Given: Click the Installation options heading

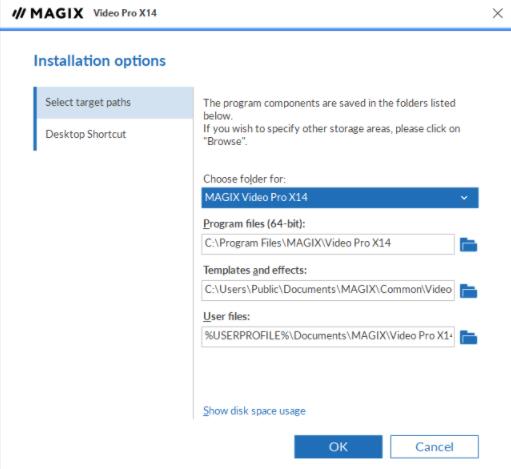Looking at the screenshot, I should click(100, 61).
